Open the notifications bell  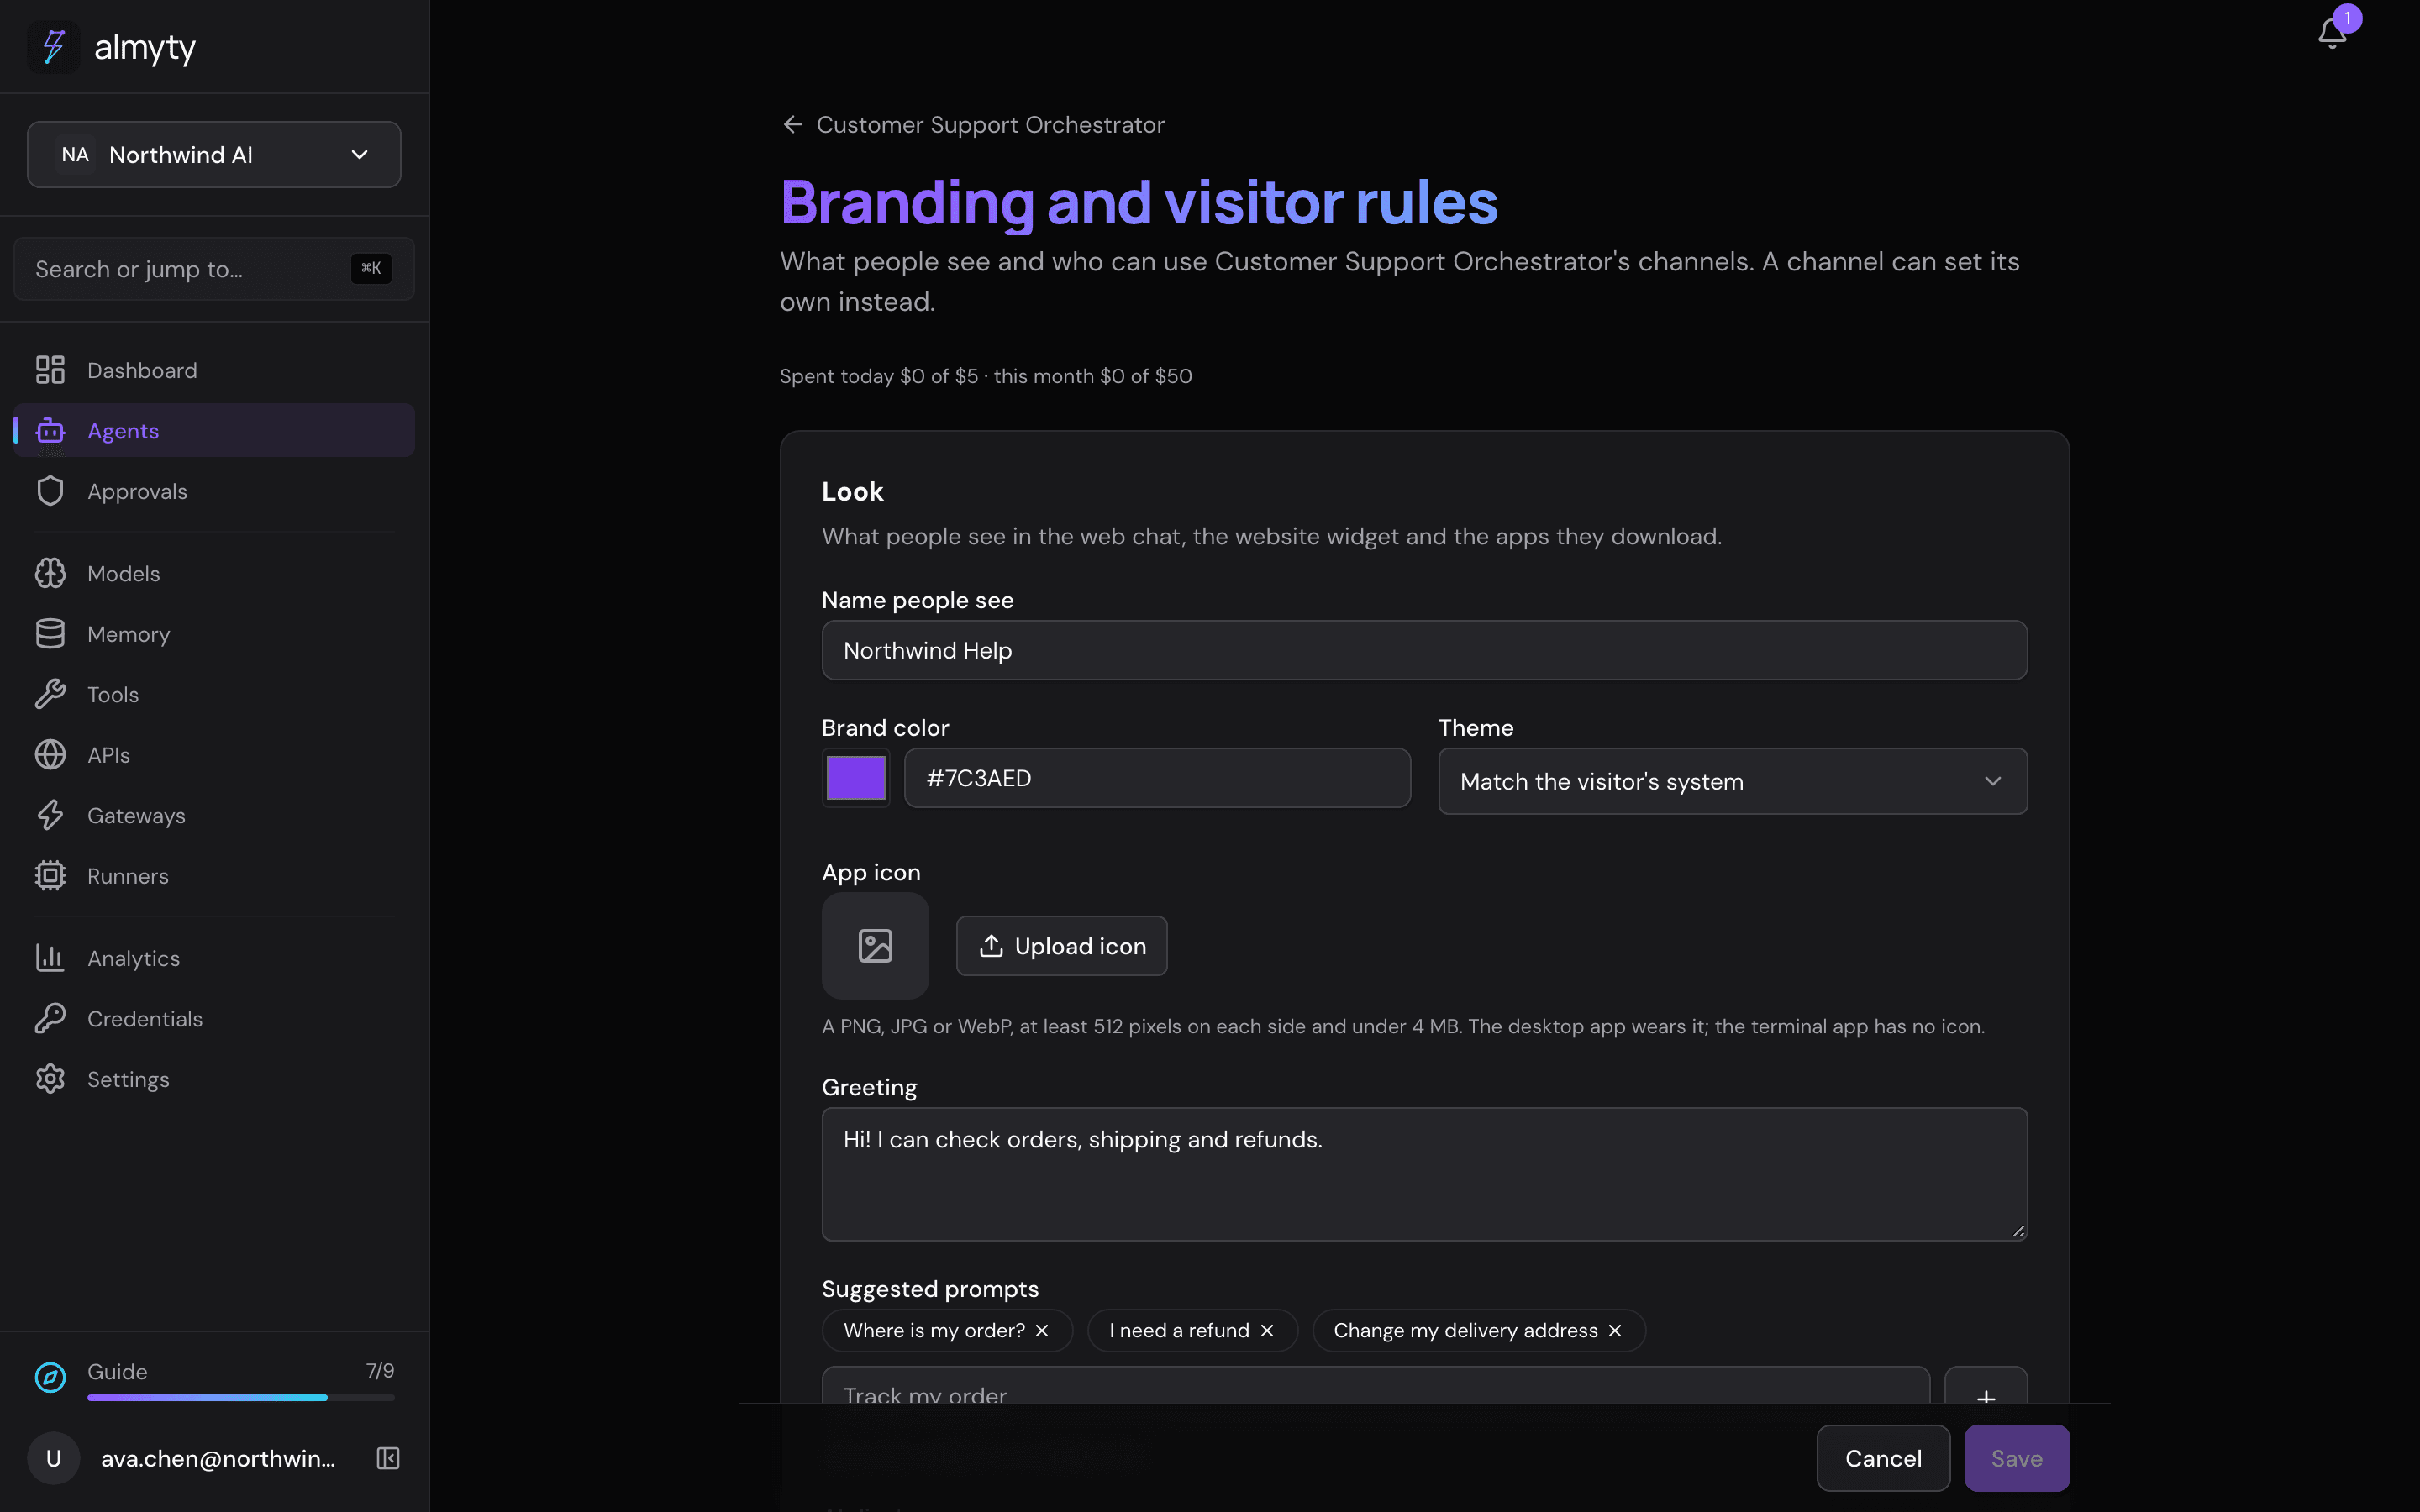2331,32
